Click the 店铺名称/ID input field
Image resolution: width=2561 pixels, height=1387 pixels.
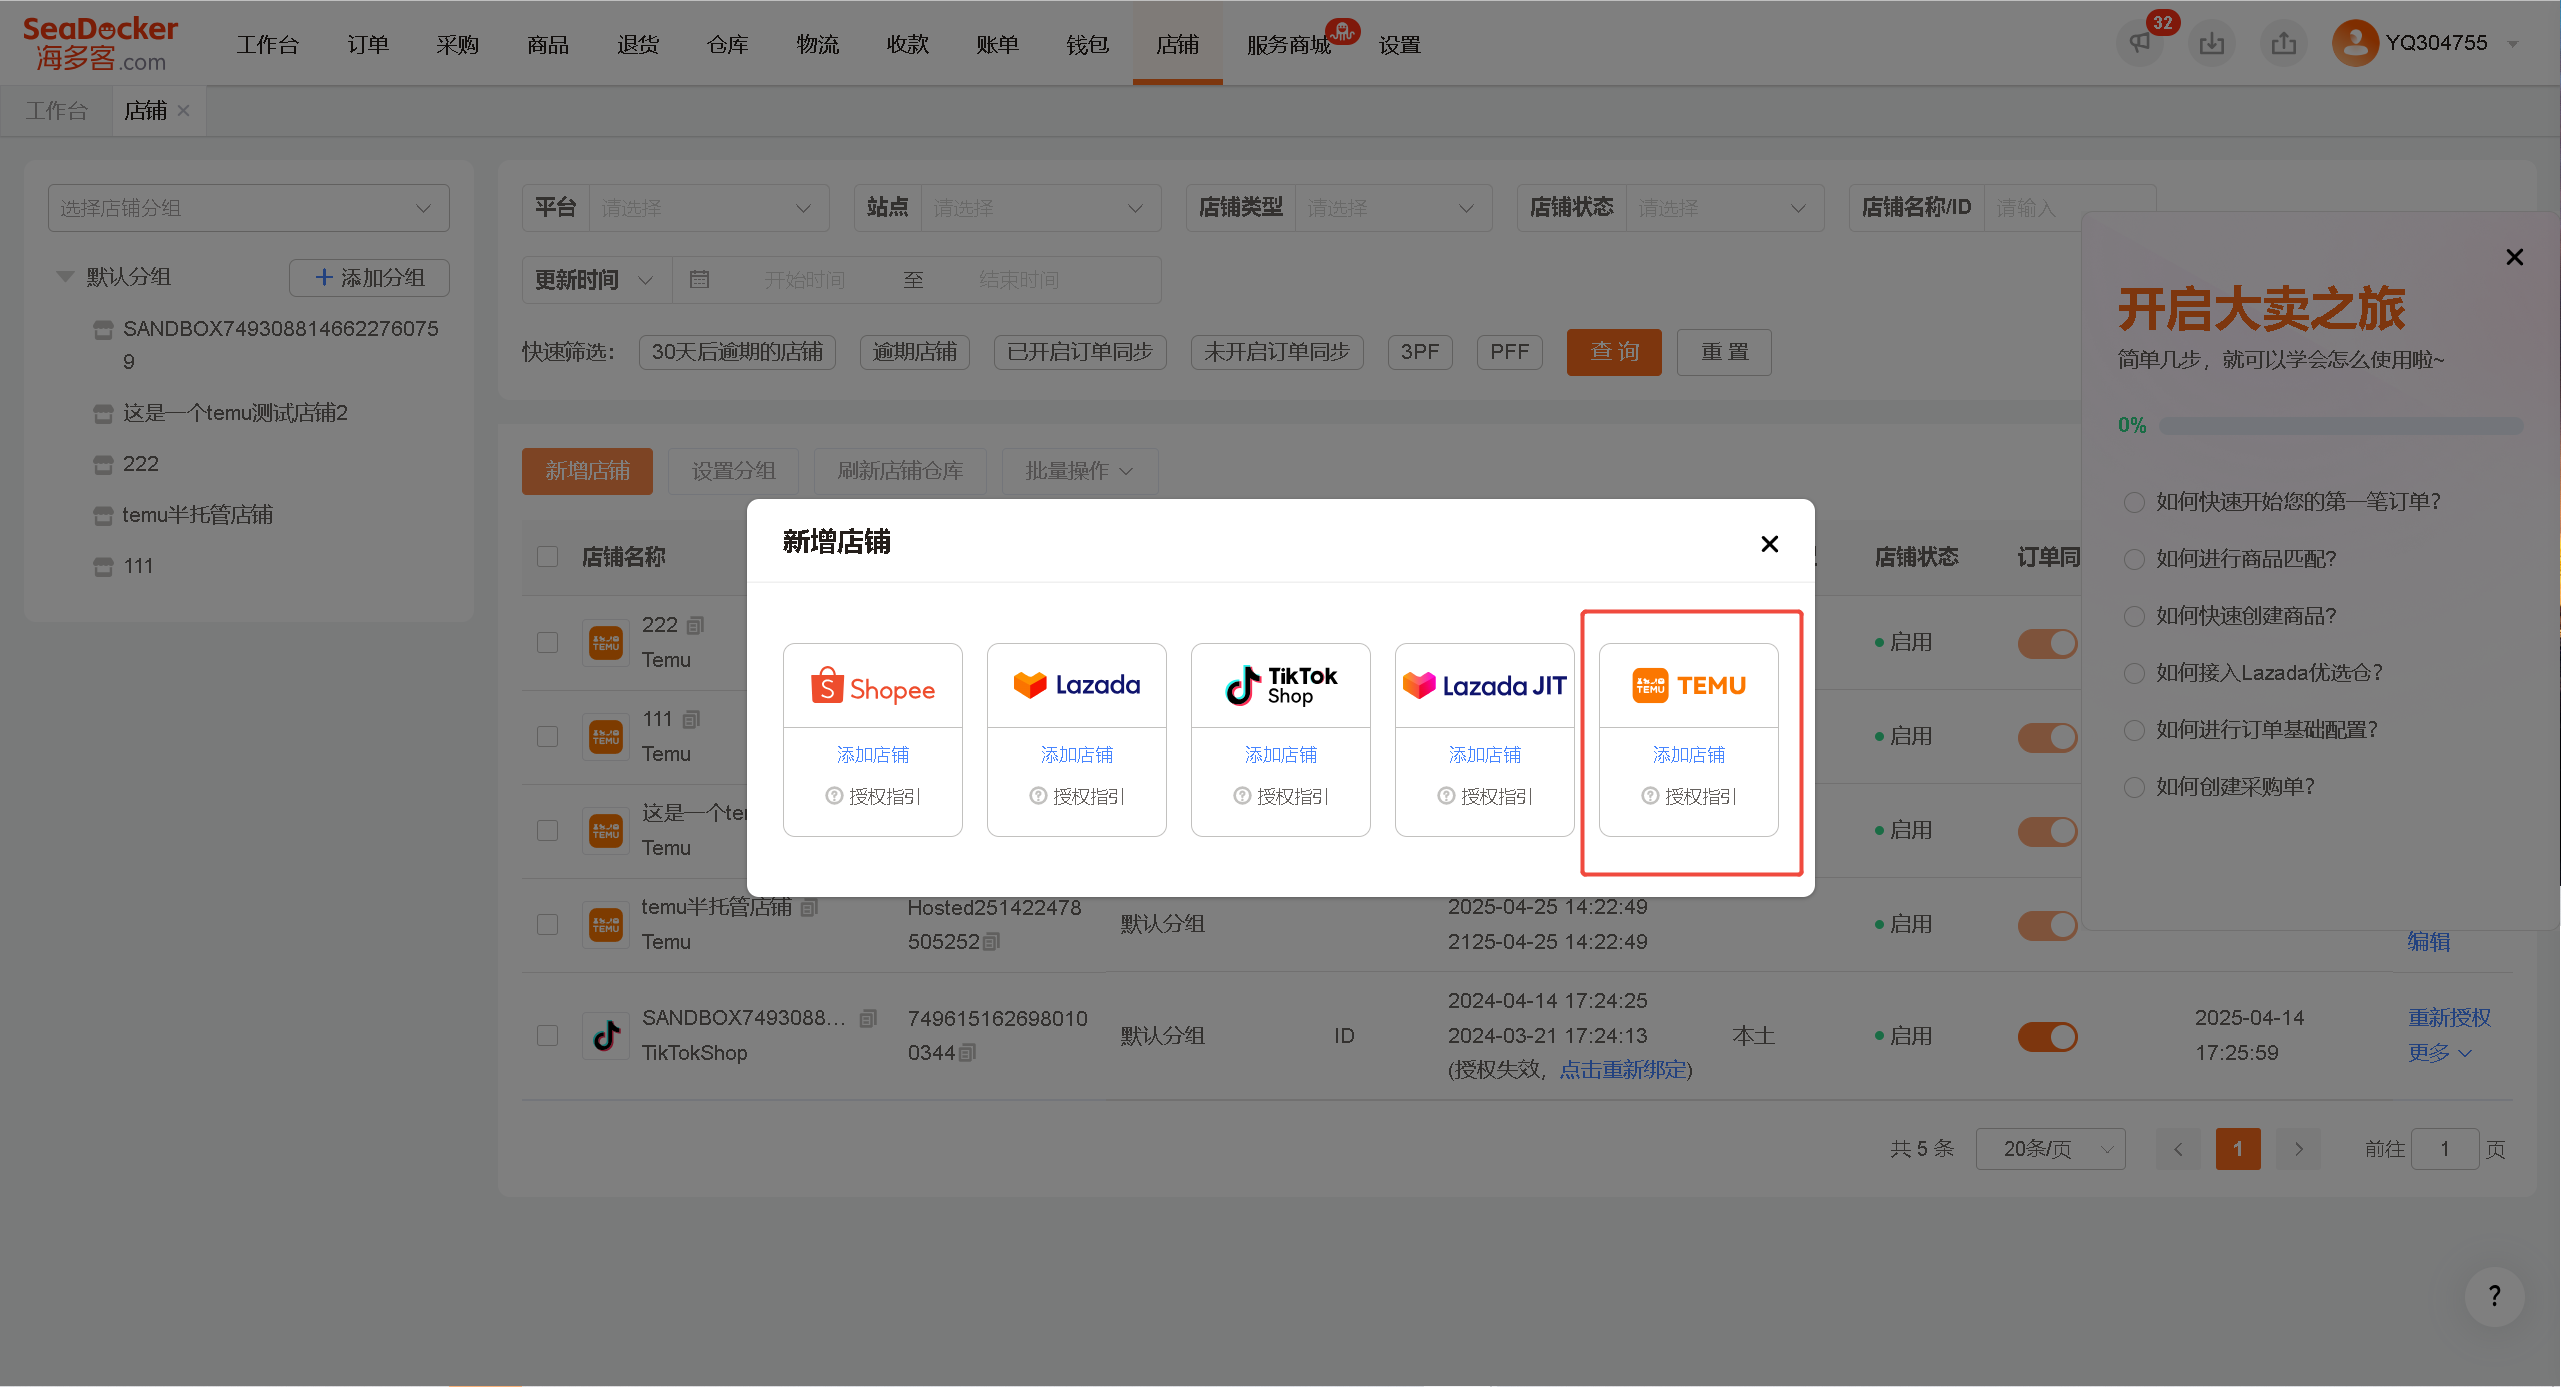[2070, 208]
